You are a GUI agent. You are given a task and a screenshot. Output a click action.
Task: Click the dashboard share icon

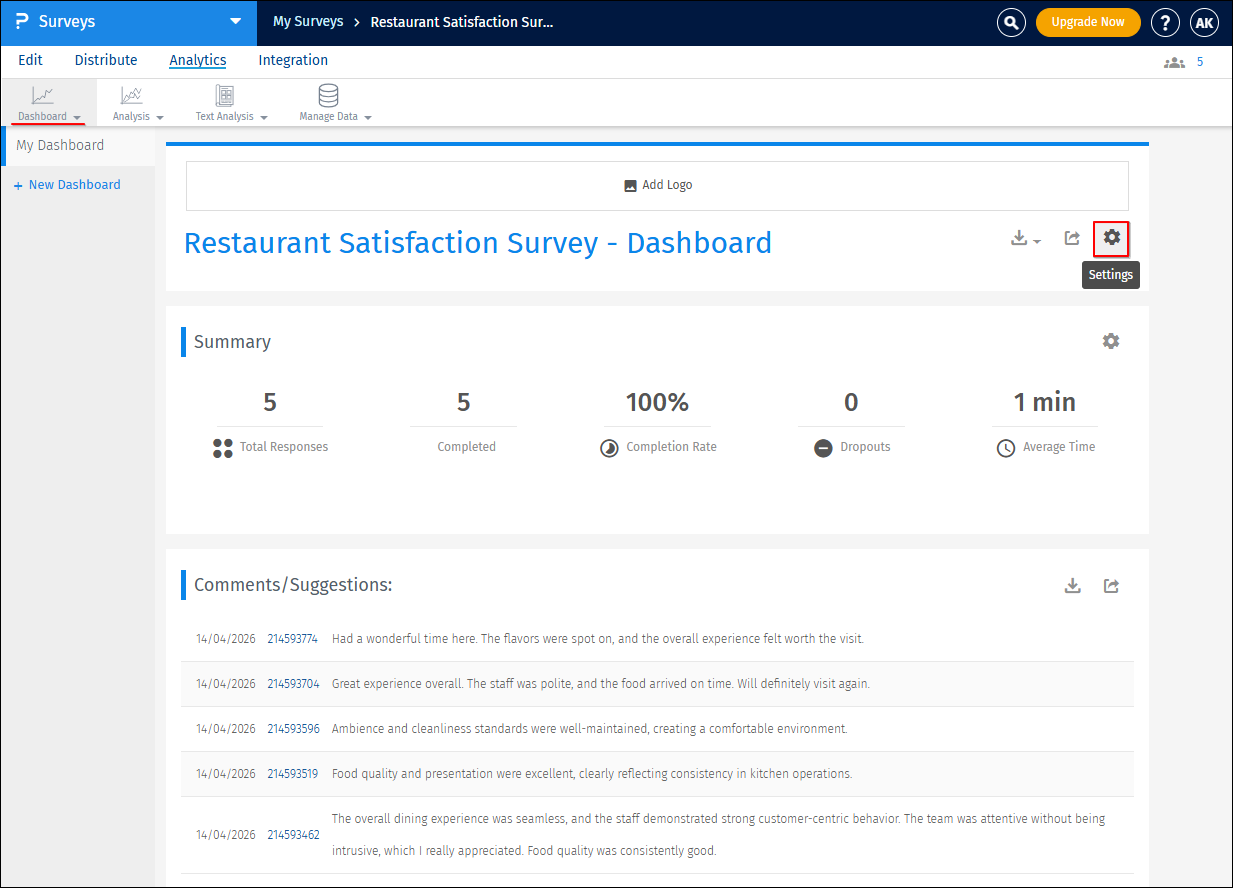(1072, 238)
